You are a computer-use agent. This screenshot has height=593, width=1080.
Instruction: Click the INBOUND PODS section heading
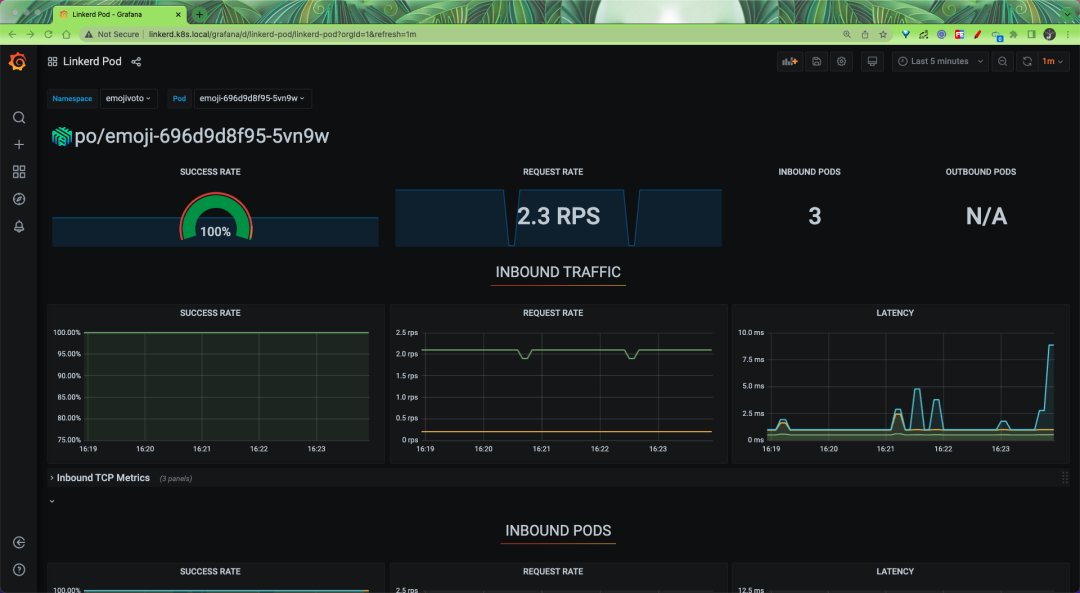(558, 530)
